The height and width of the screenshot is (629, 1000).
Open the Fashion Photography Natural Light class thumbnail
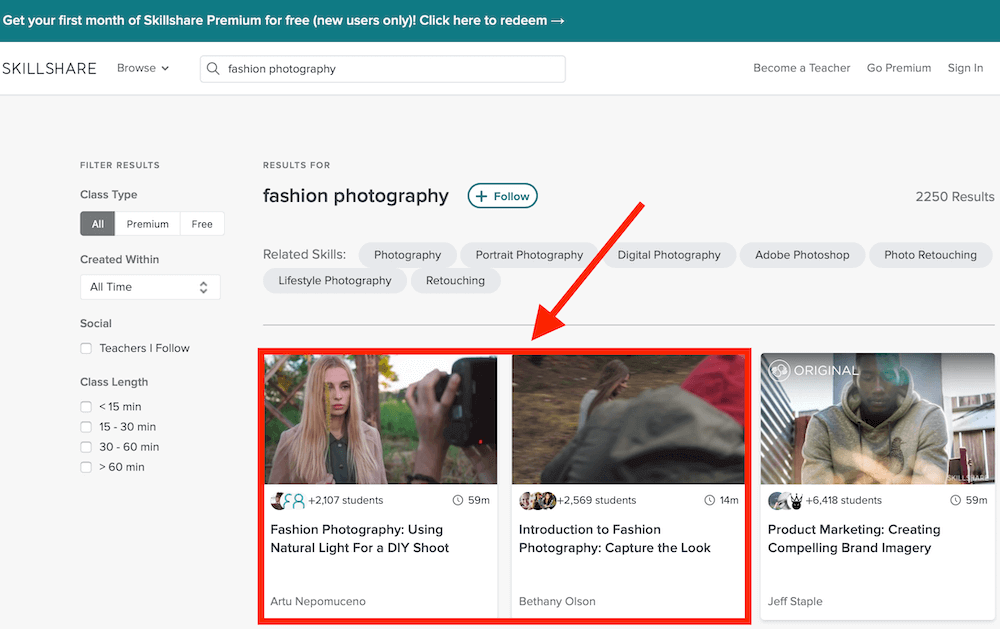(x=381, y=420)
